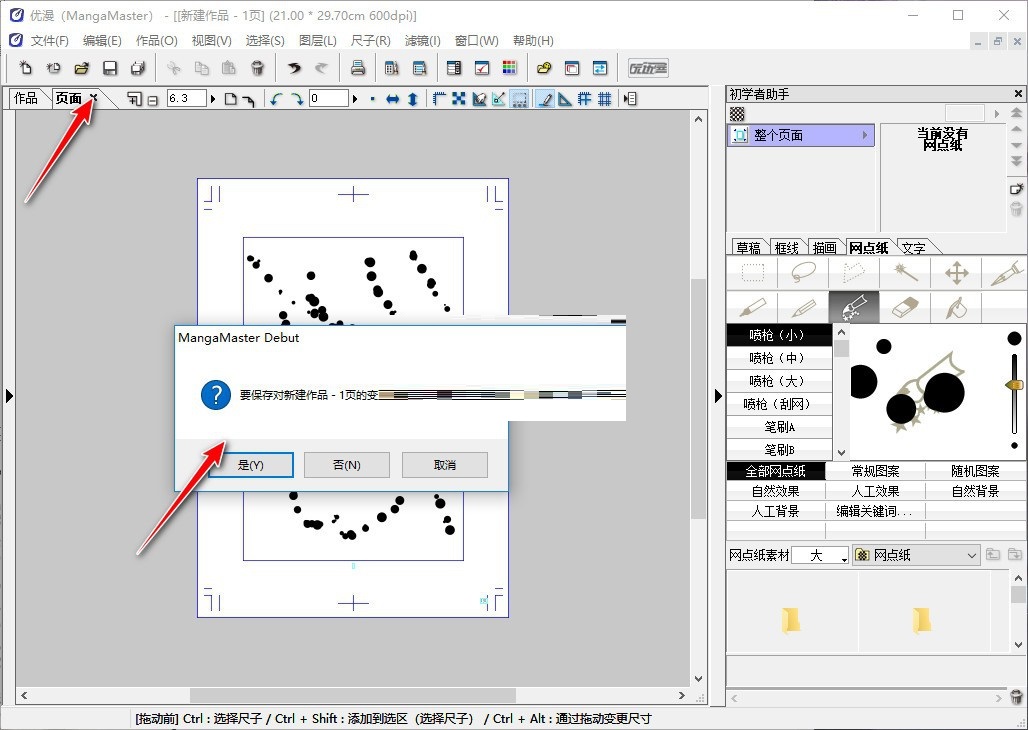Click the canvas horizontal scrollbar
The image size is (1028, 730).
(x=353, y=695)
